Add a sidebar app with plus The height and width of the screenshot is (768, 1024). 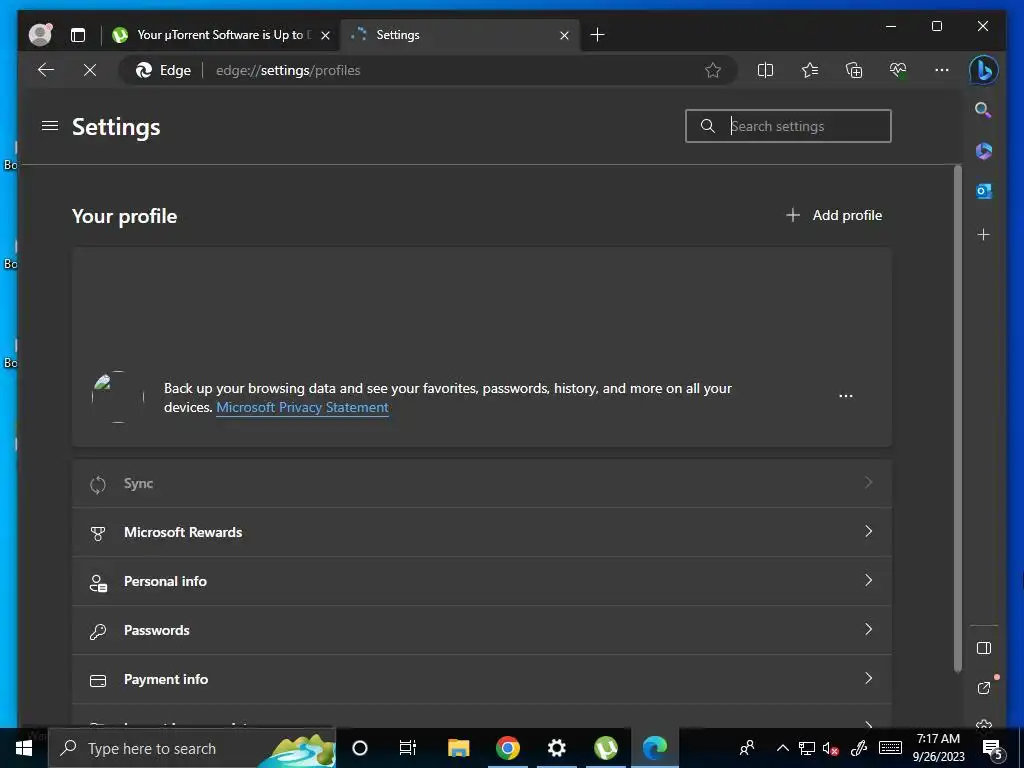click(984, 234)
